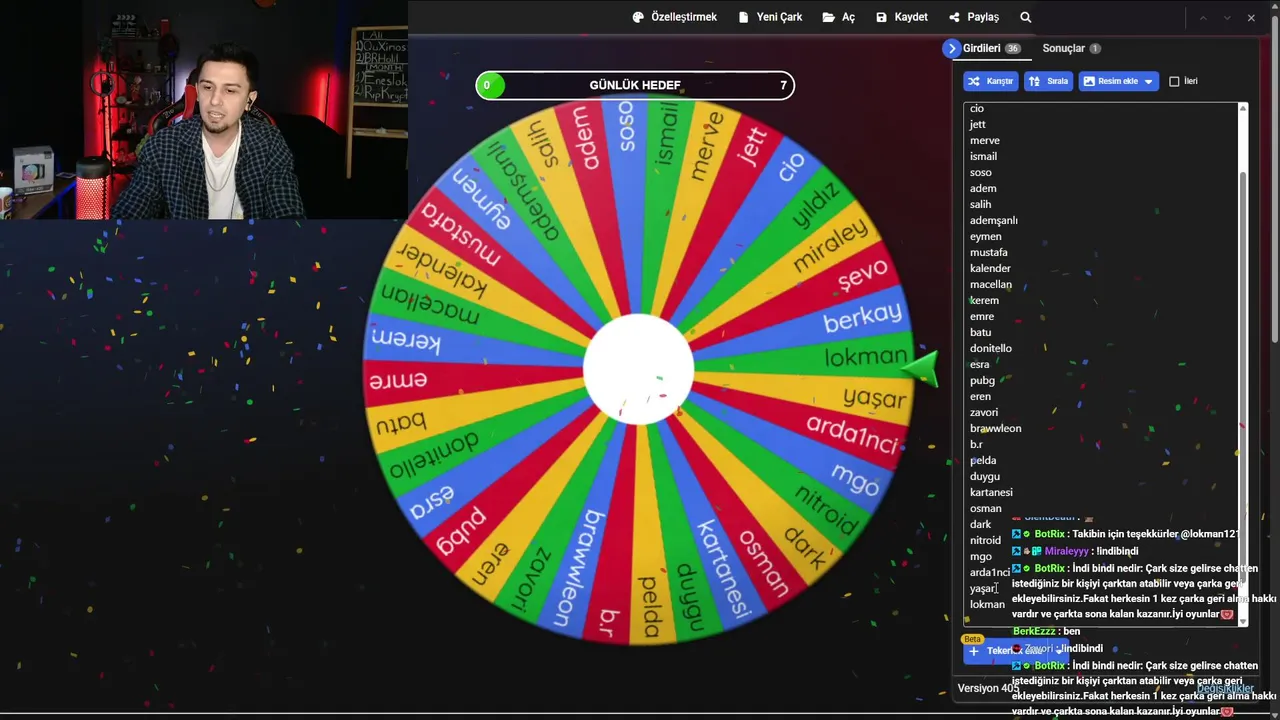Click entry 'eymen' in entries list
The width and height of the screenshot is (1280, 720).
985,236
